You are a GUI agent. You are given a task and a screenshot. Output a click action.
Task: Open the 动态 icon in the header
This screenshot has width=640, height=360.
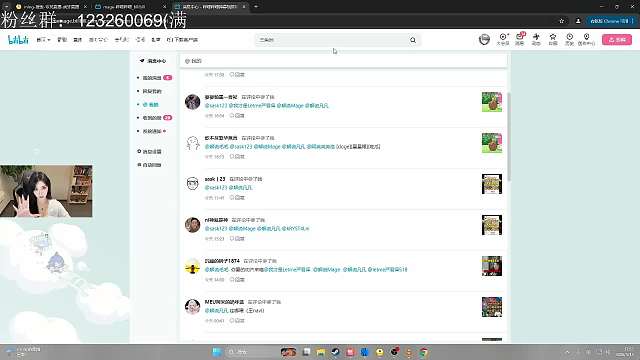pos(536,40)
